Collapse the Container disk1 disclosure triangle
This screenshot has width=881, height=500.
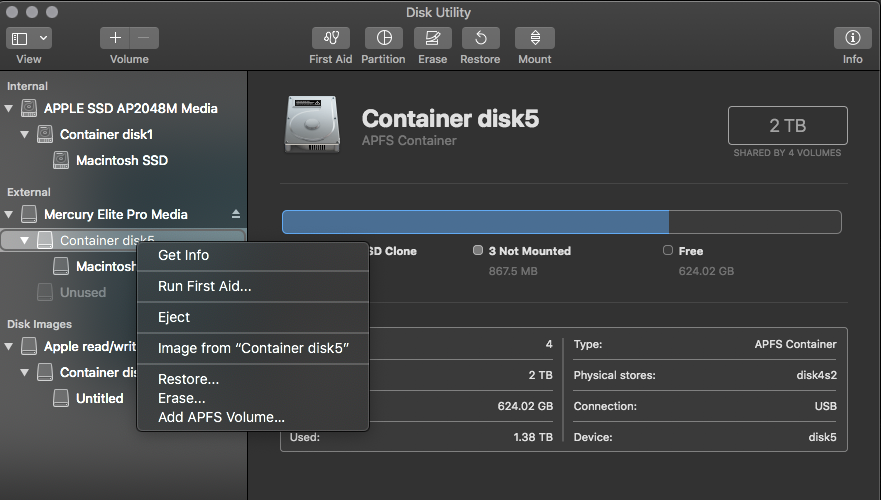(x=24, y=134)
